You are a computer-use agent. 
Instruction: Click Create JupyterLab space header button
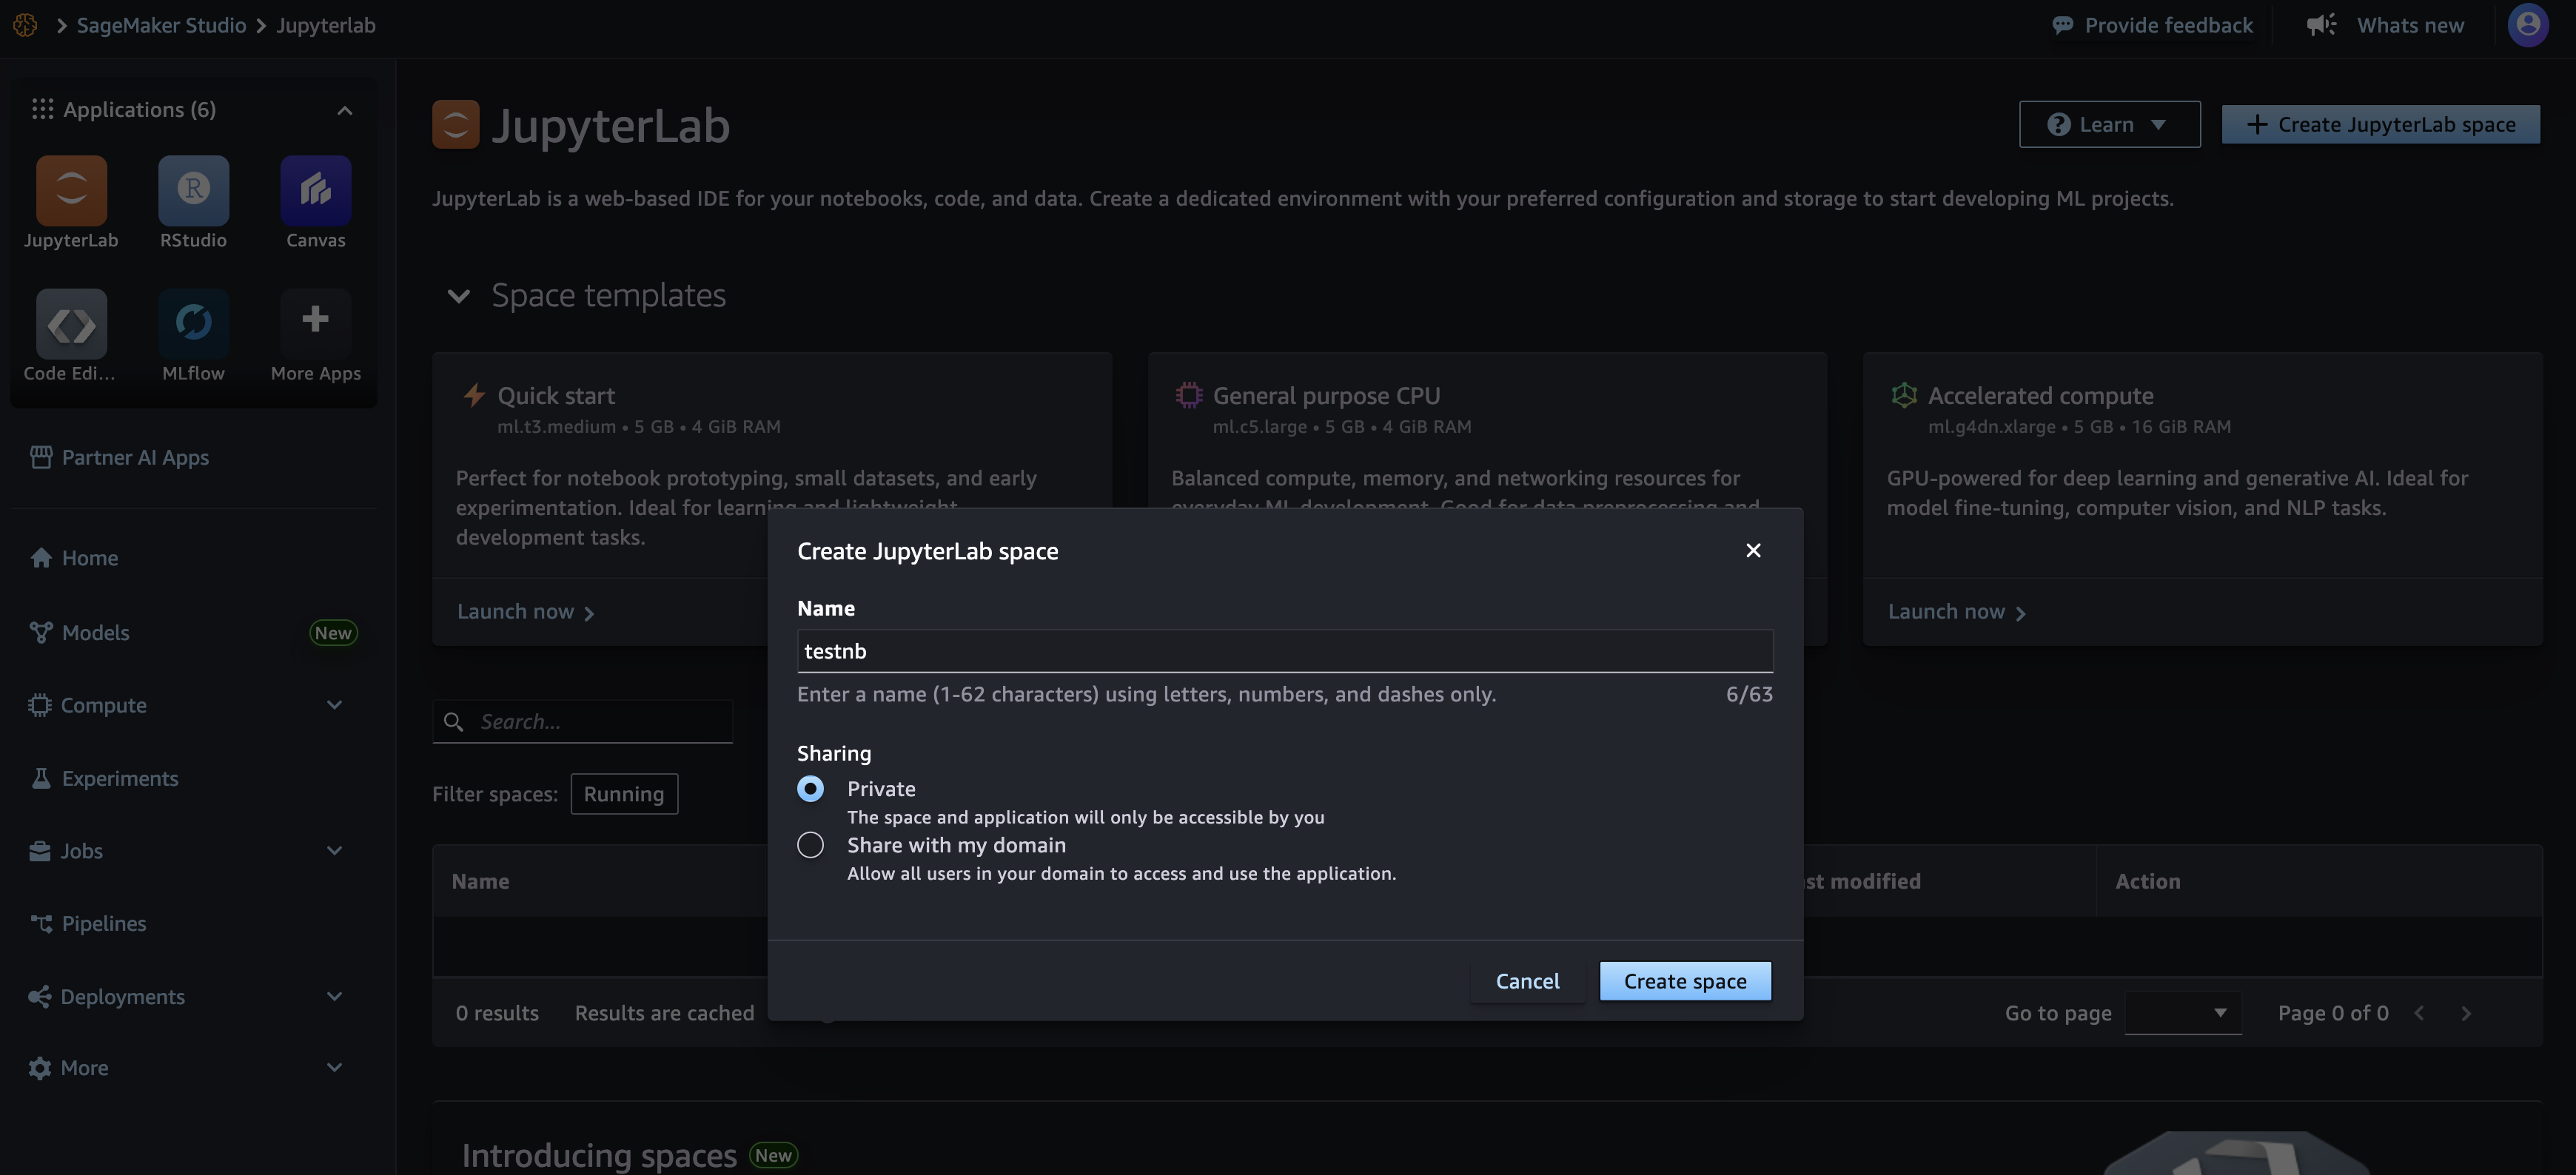[x=2381, y=124]
